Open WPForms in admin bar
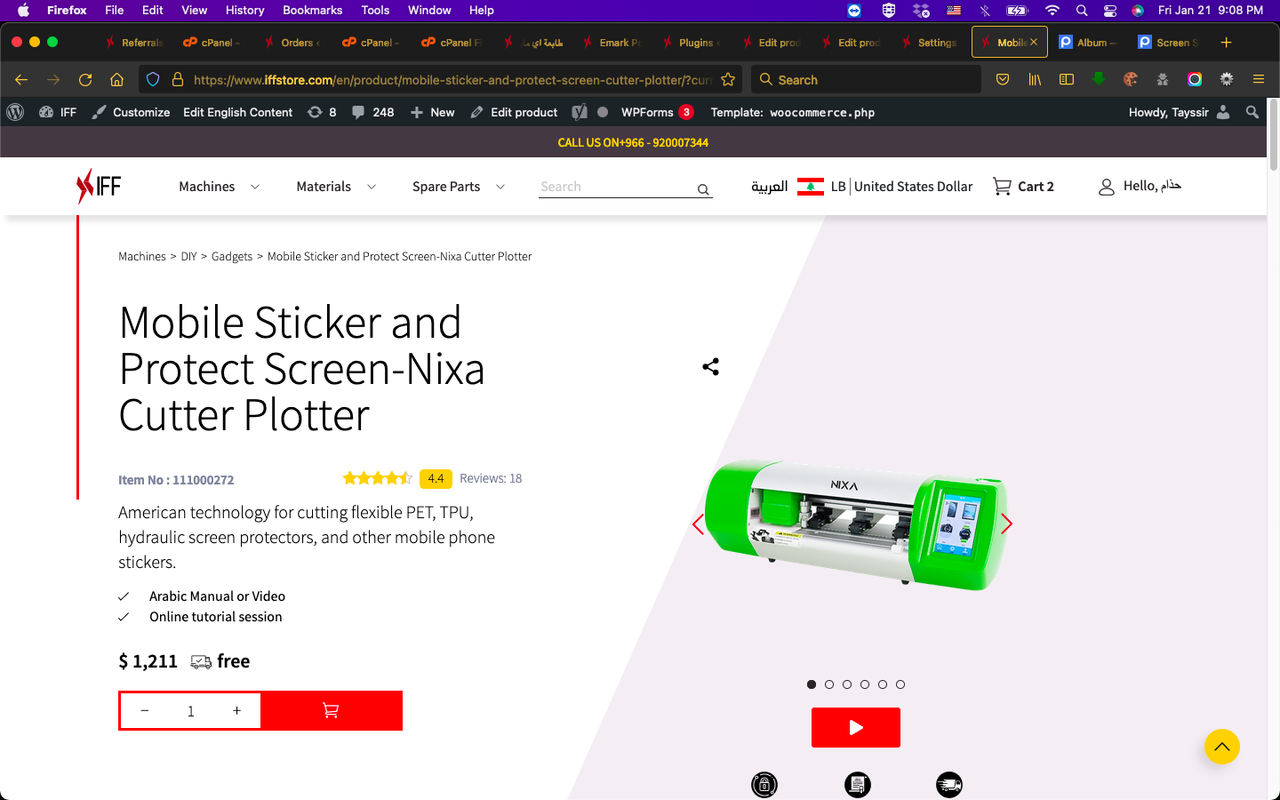Viewport: 1280px width, 800px height. point(657,112)
